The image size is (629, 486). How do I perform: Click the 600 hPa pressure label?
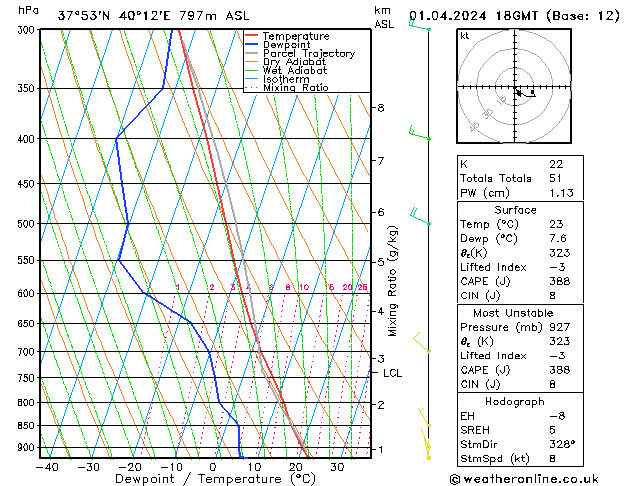click(x=28, y=294)
